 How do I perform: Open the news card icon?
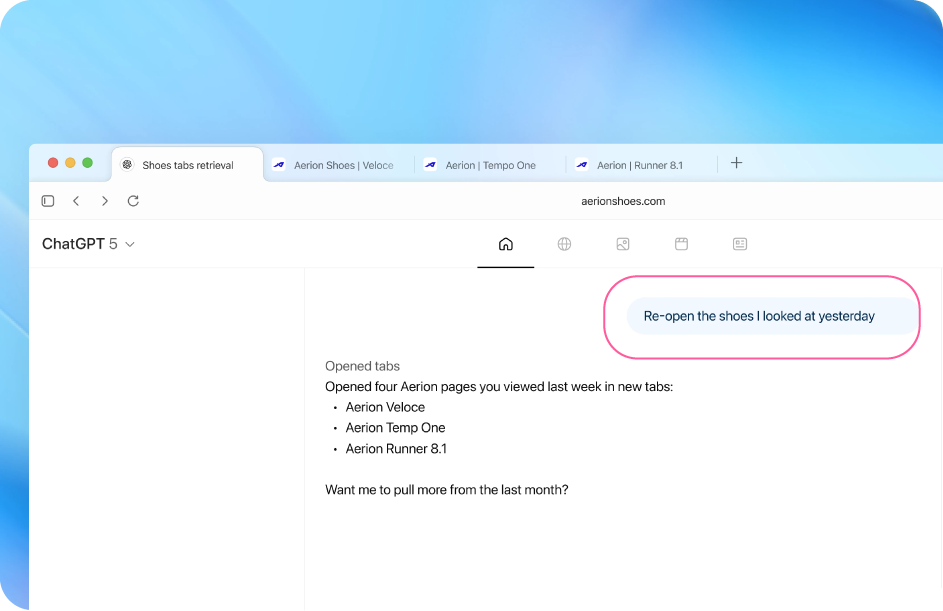click(740, 244)
